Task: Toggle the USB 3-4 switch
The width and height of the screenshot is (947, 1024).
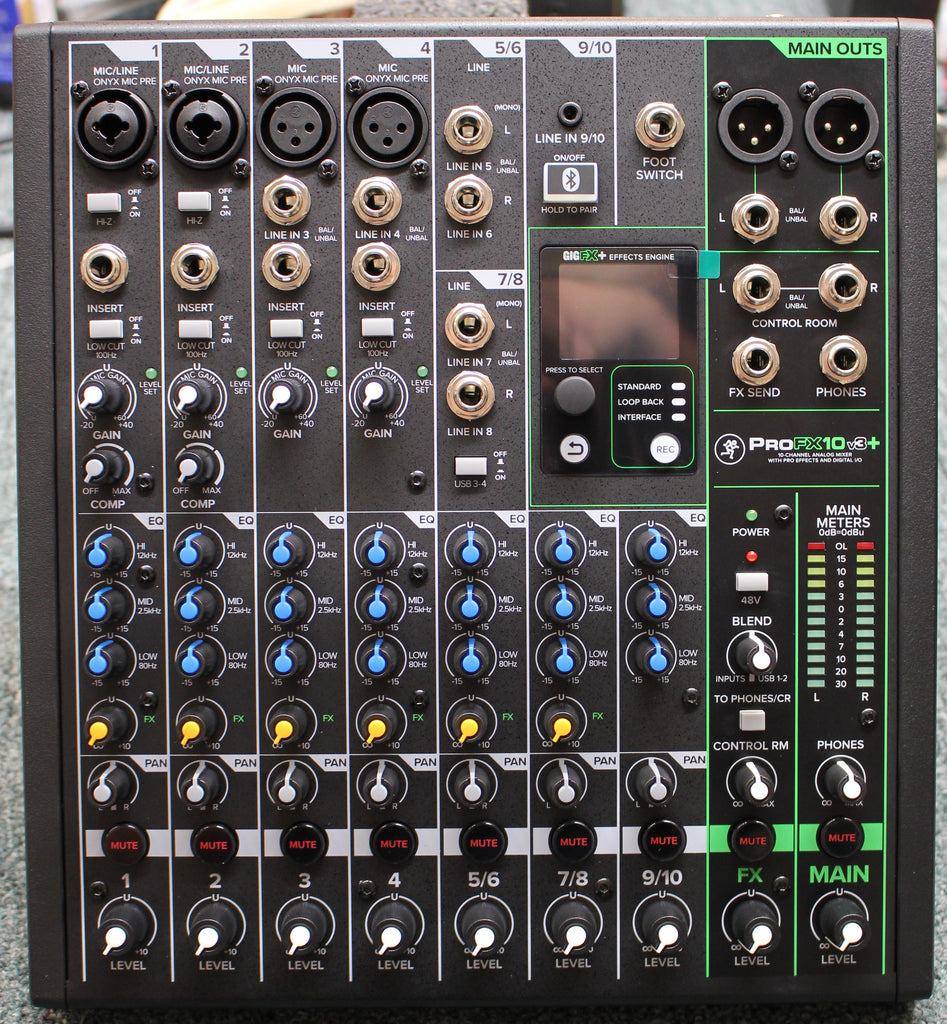Action: (471, 466)
